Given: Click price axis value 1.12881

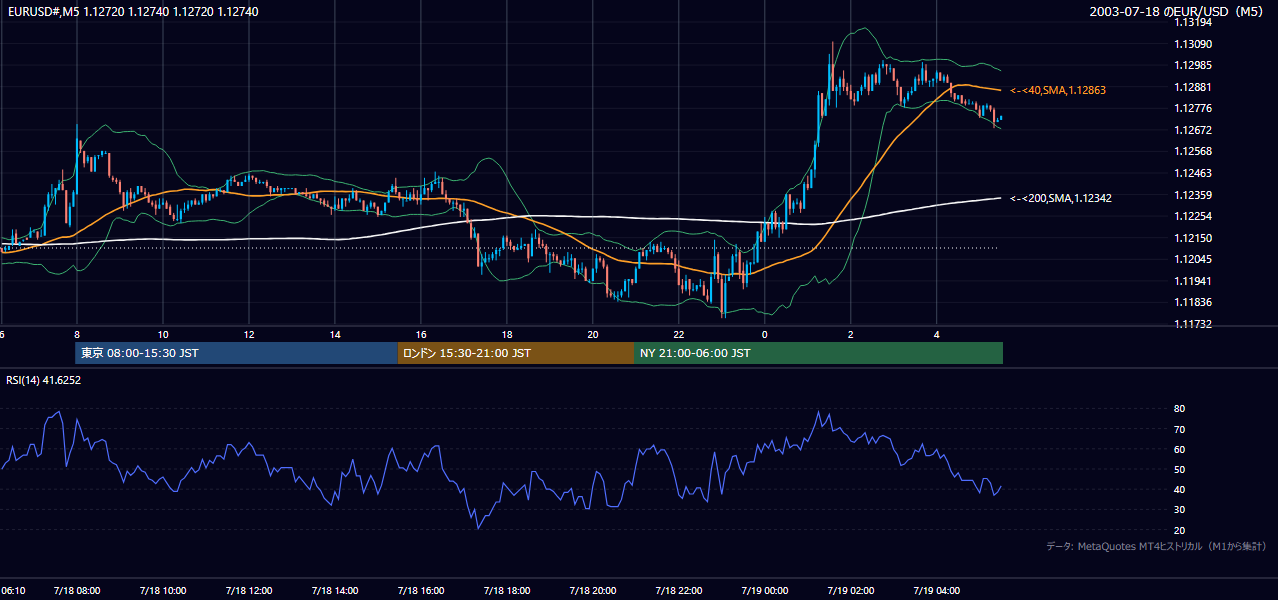Looking at the screenshot, I should pos(1192,87).
